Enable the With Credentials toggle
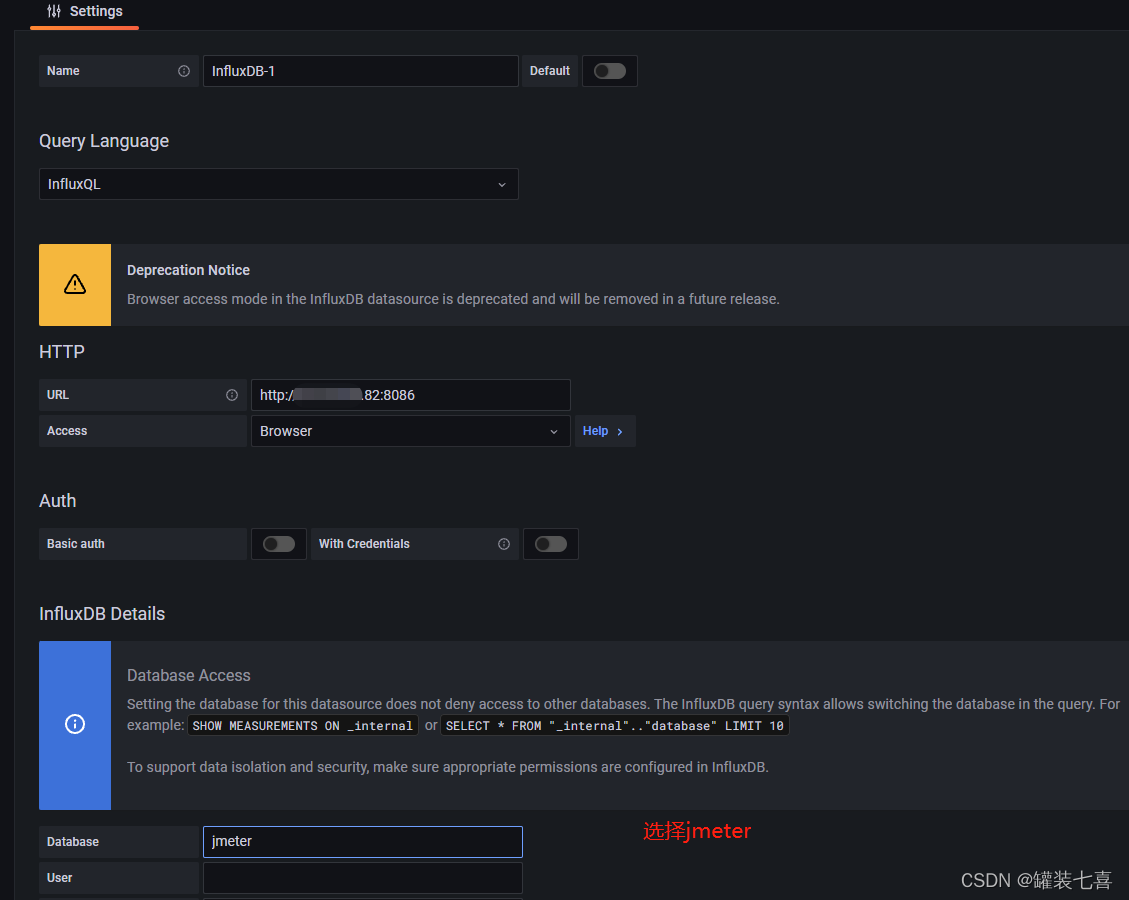 coord(551,544)
